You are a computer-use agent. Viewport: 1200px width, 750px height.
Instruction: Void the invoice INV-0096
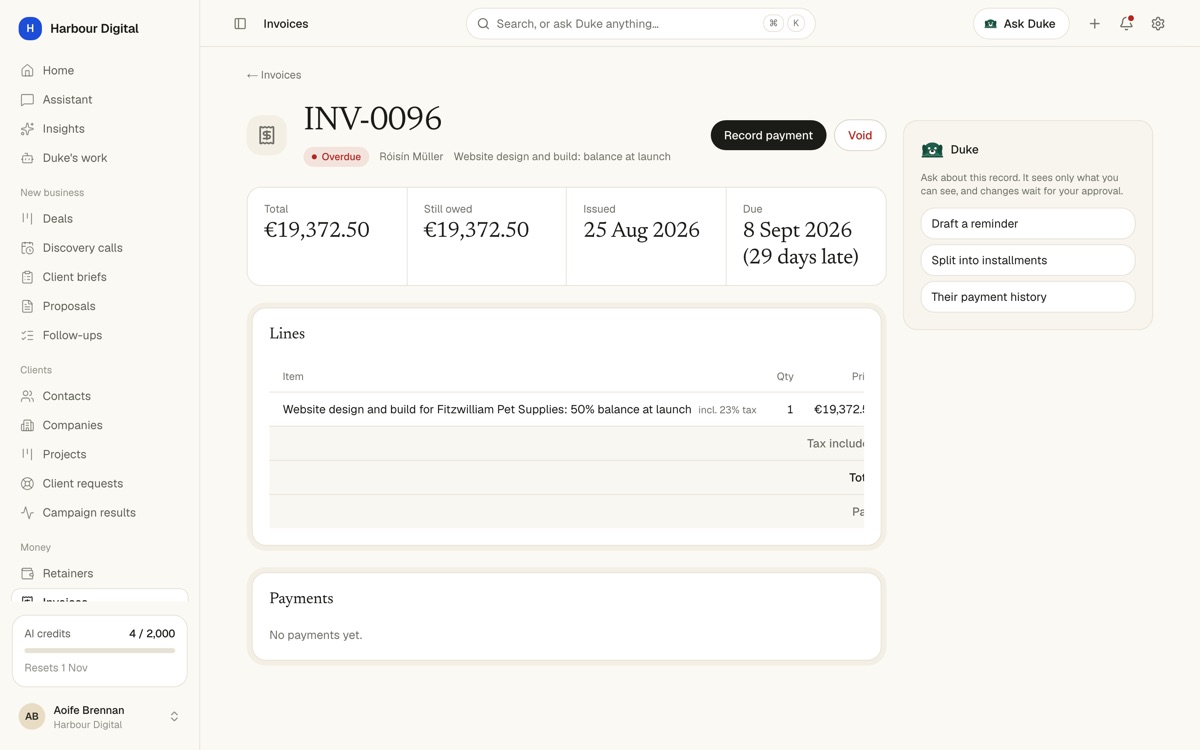[x=860, y=135]
